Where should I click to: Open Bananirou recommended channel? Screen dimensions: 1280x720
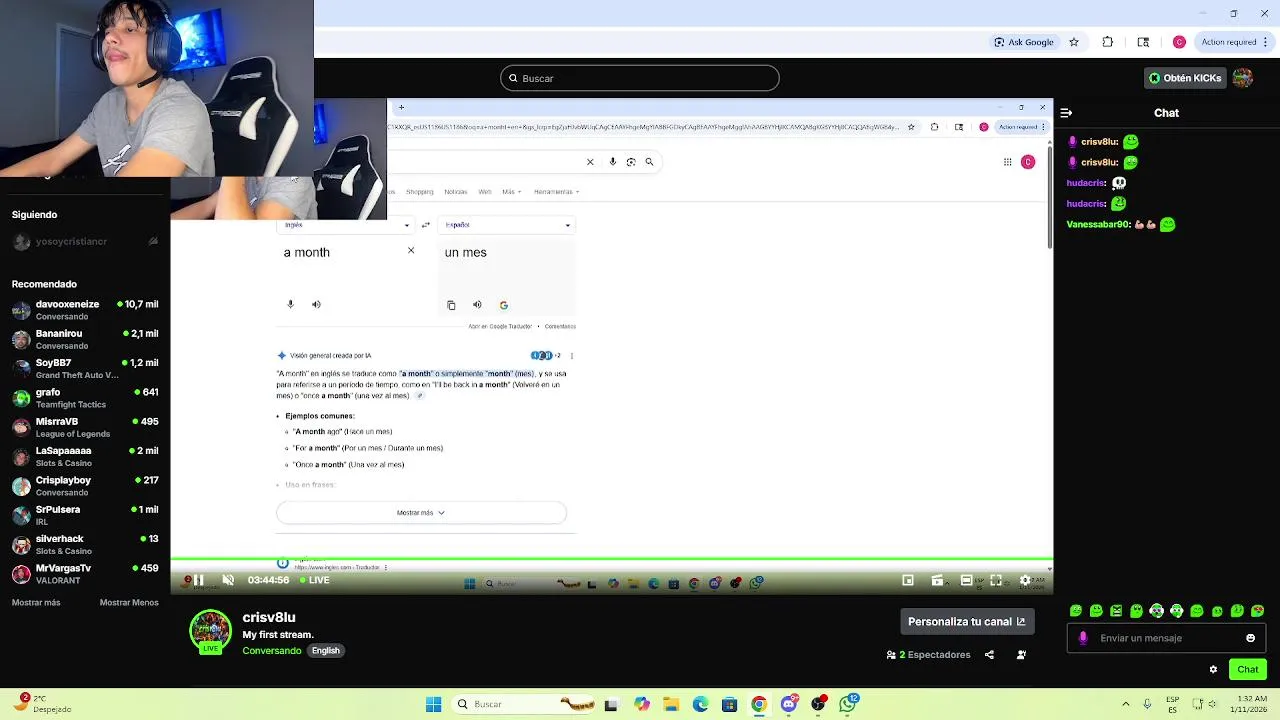[85, 339]
